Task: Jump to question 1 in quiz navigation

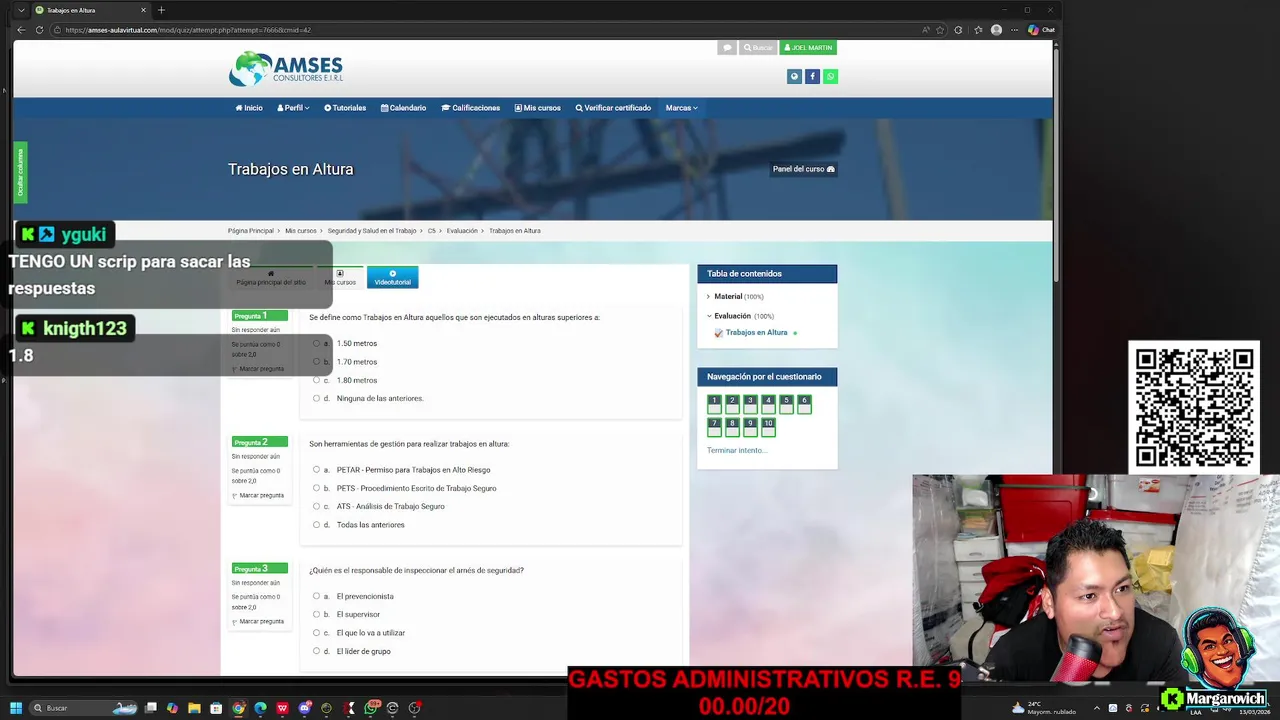Action: click(x=714, y=404)
